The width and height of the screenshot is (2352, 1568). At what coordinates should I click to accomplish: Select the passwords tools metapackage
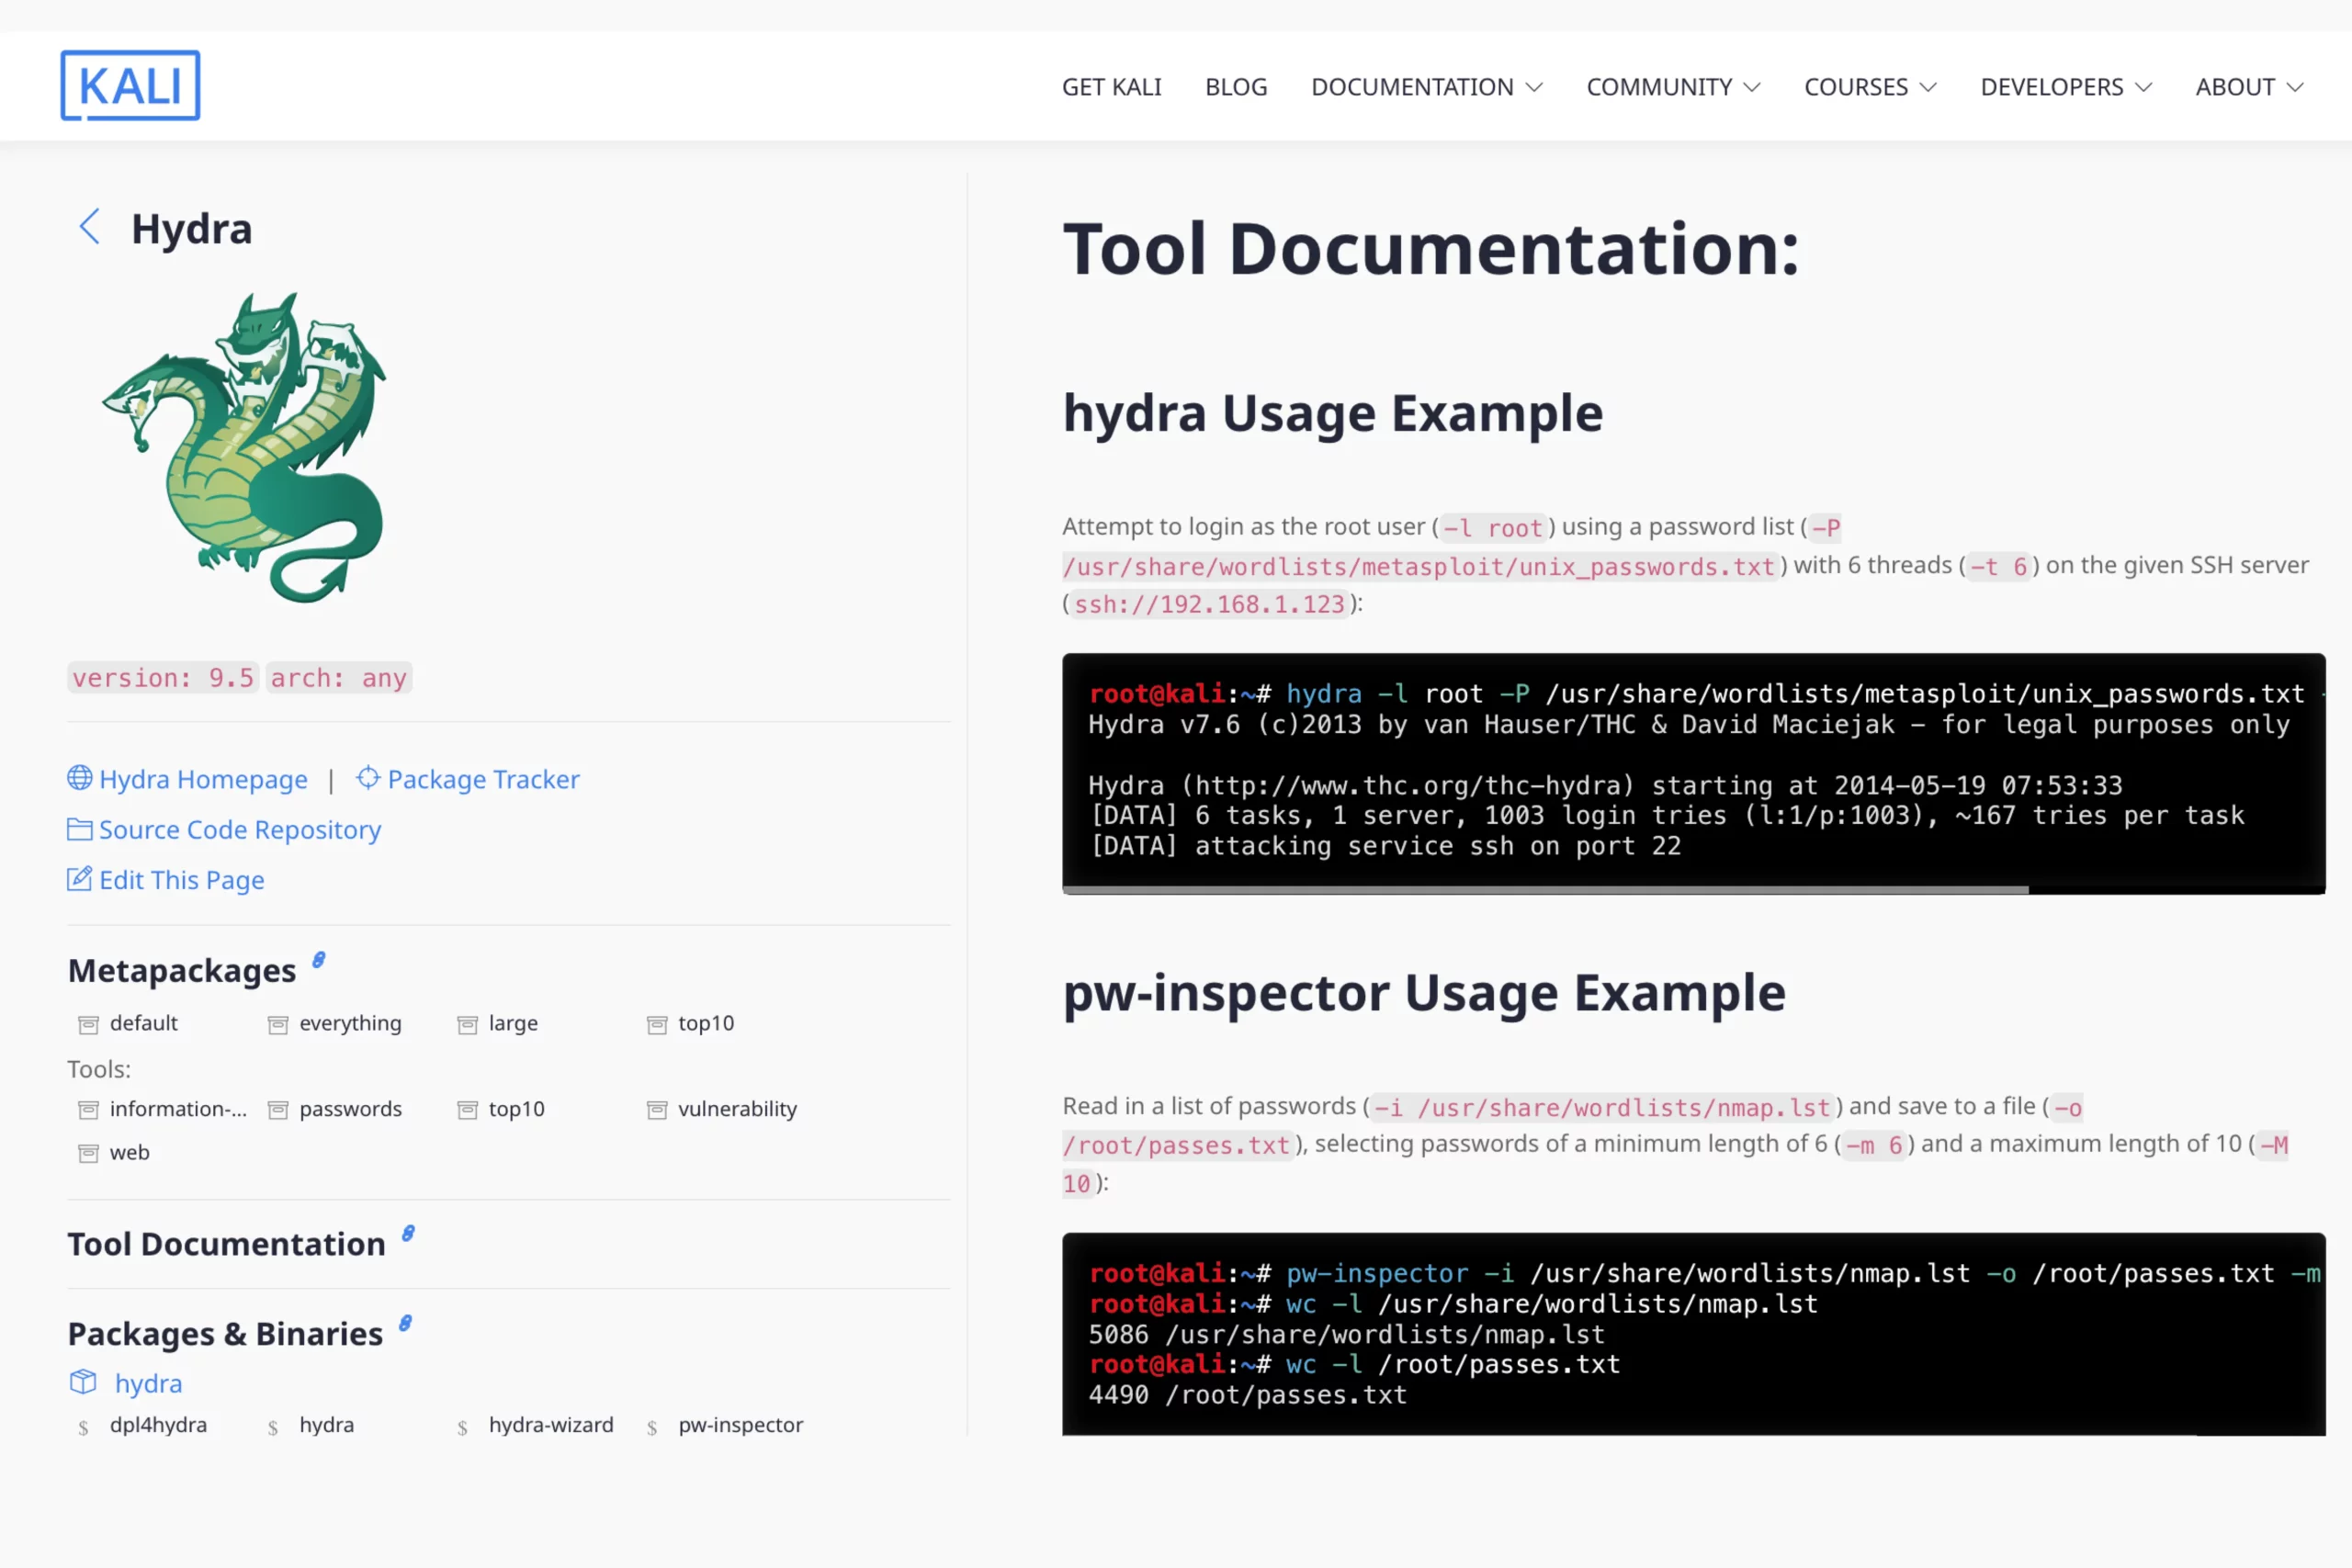point(349,1109)
